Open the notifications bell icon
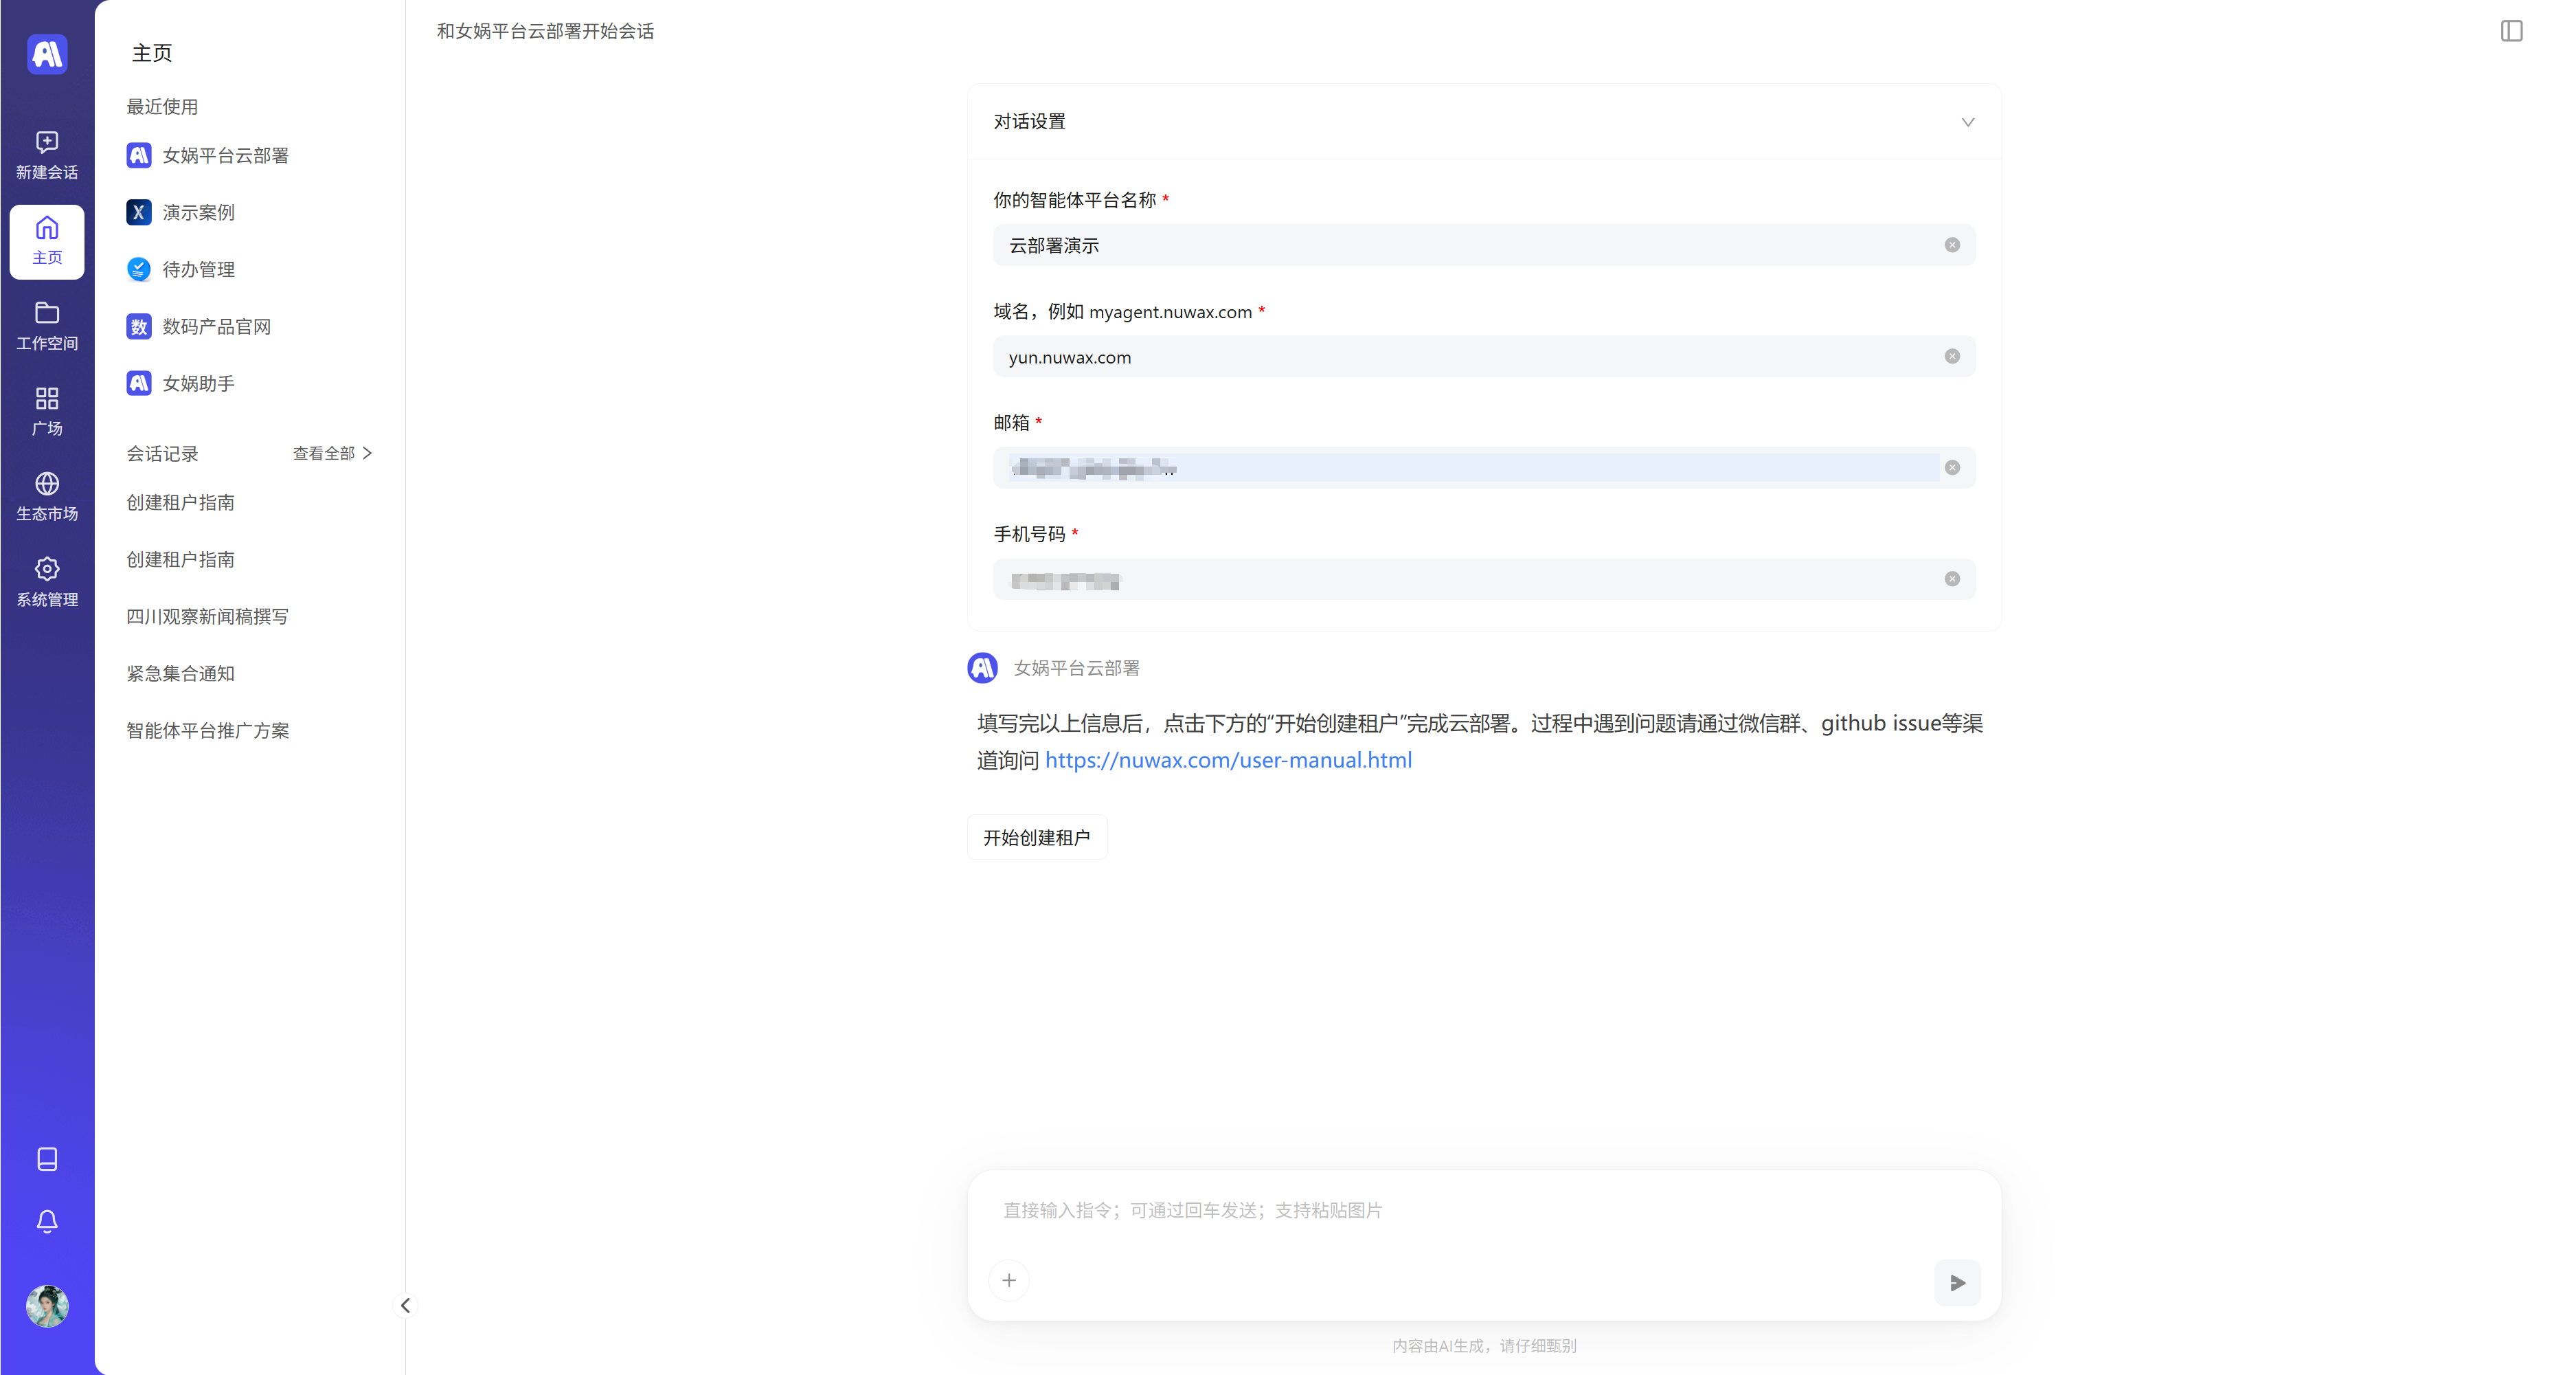 pos(47,1221)
